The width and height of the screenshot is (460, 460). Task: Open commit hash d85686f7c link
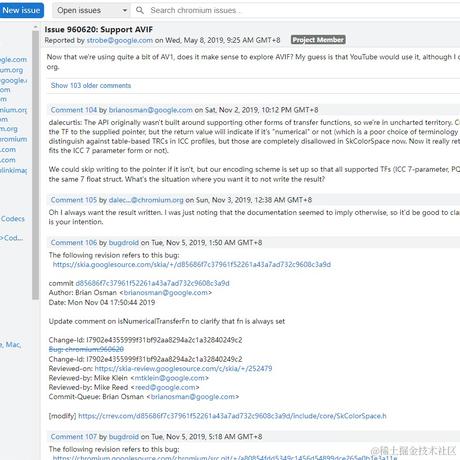[152, 283]
